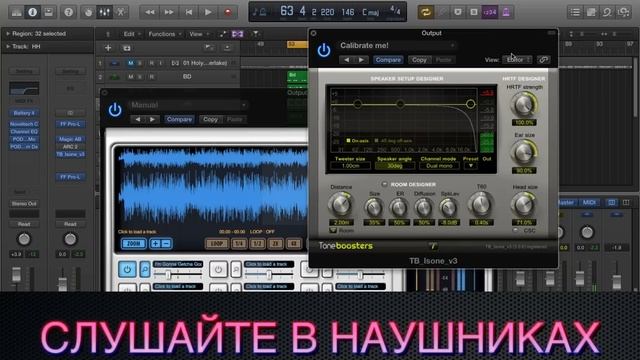Select next preset in TB_Isone window
This screenshot has height=360, width=640.
pos(361,60)
